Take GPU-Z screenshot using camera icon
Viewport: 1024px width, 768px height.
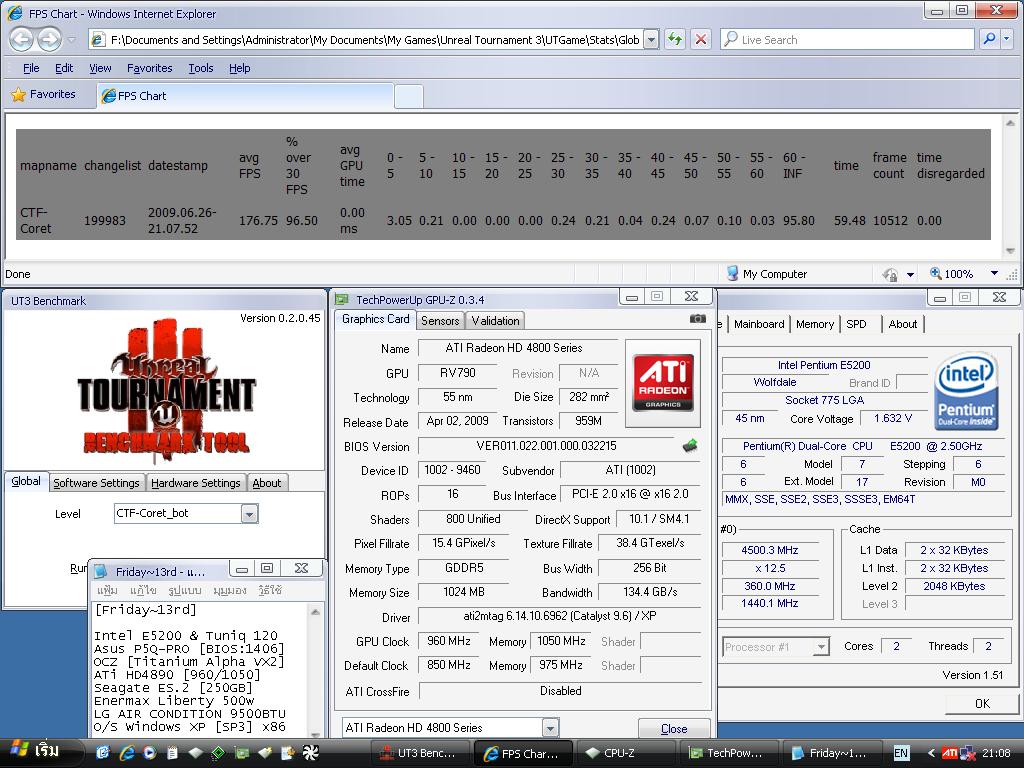[x=697, y=319]
